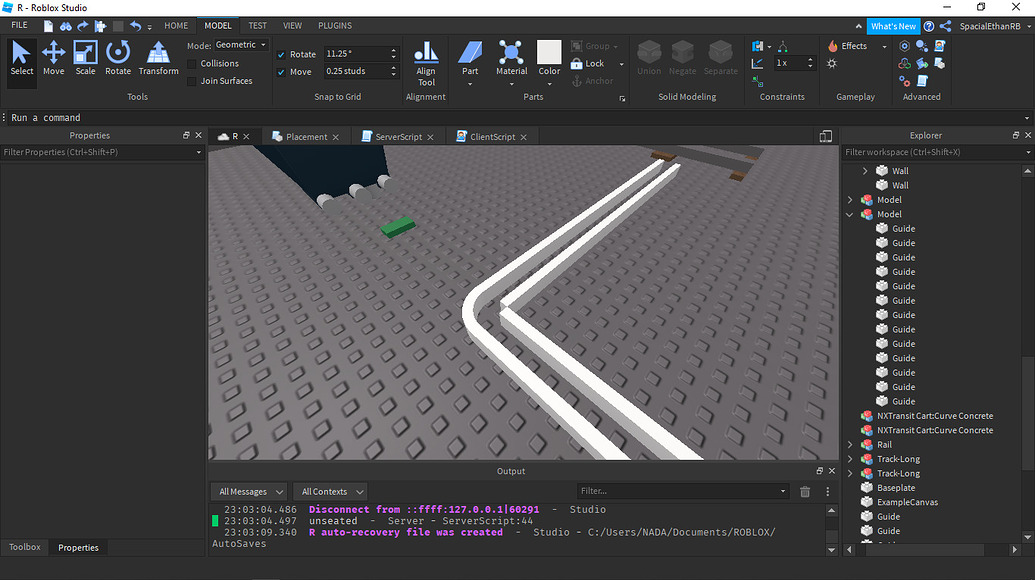The image size is (1035, 580).
Task: Switch to the TEST ribbon tab
Action: 257,26
